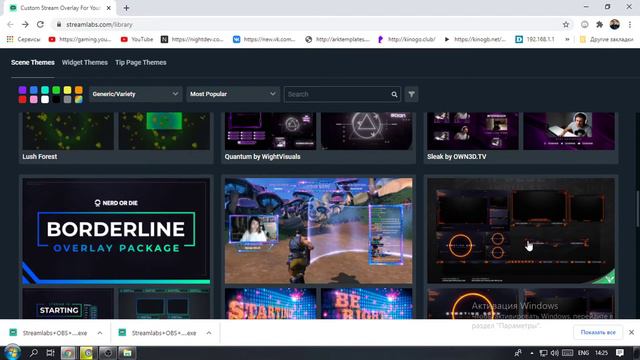This screenshot has width=640, height=360.
Task: Switch to Scene Themes tab
Action: click(33, 62)
